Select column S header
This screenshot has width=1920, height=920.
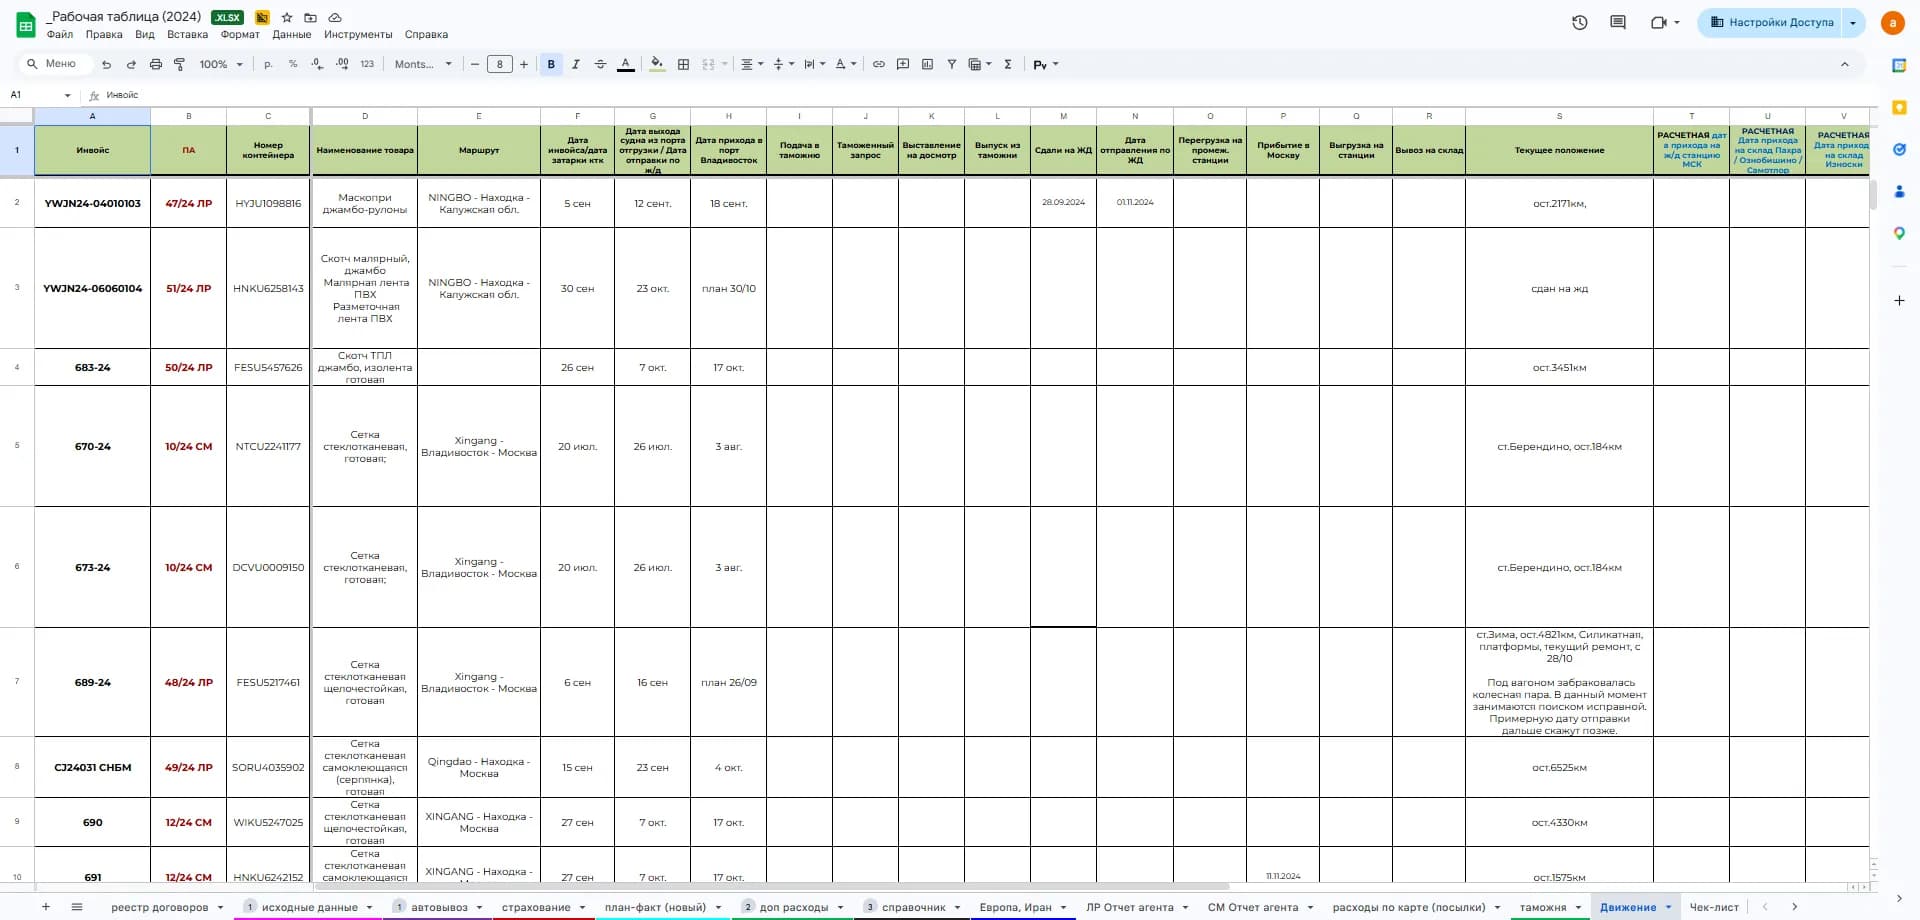pos(1559,116)
